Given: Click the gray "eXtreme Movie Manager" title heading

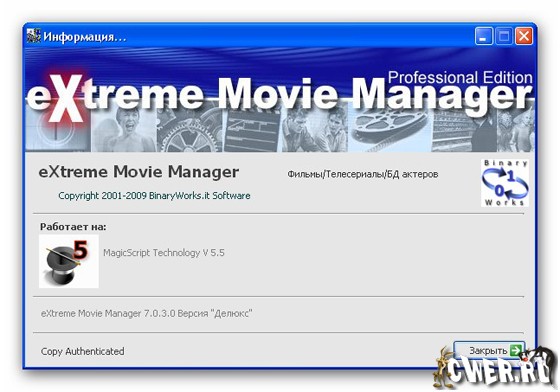Looking at the screenshot, I should [139, 172].
